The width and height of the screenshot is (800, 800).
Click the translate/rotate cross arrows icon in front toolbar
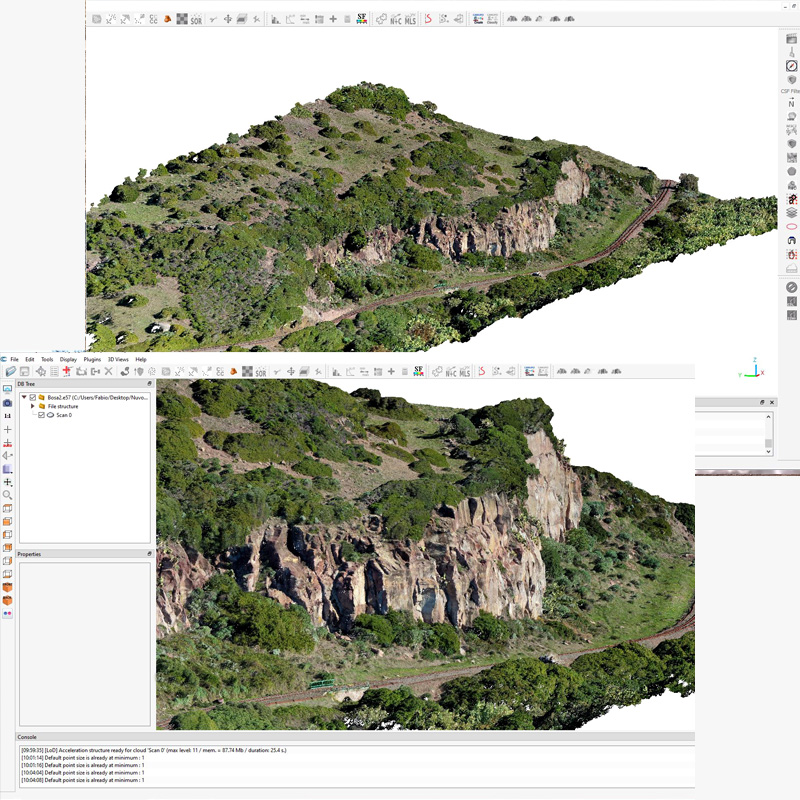pos(291,371)
